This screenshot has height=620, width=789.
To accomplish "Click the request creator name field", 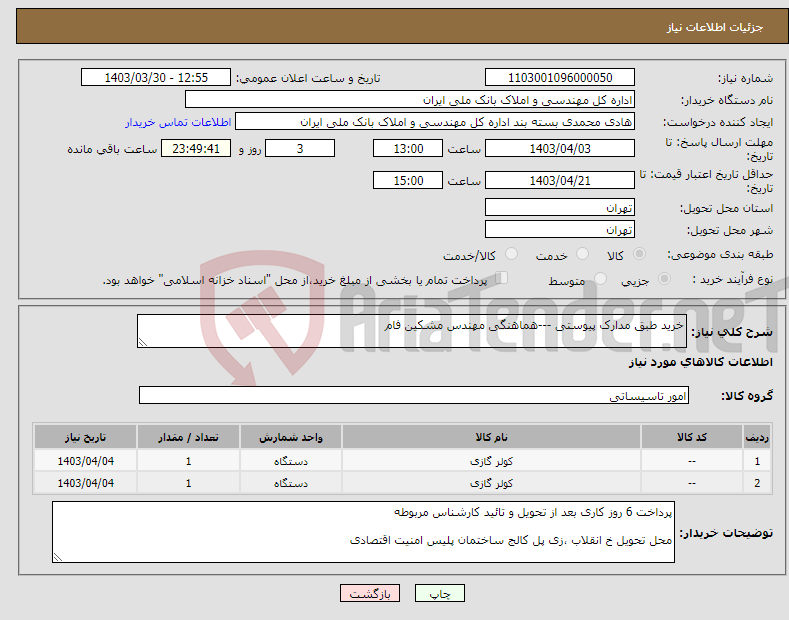I will [435, 122].
